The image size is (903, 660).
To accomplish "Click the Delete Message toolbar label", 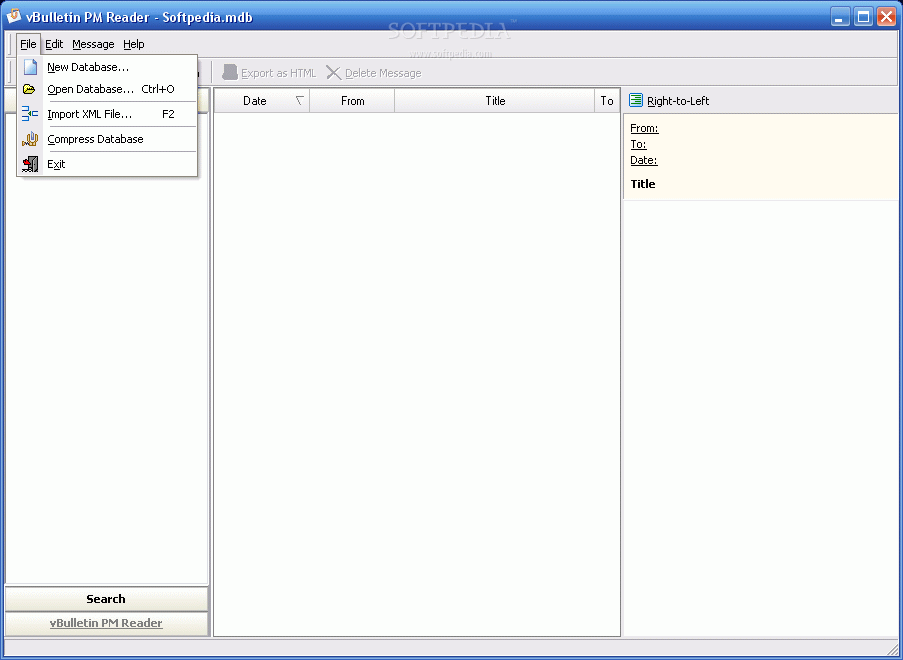I will tap(383, 73).
